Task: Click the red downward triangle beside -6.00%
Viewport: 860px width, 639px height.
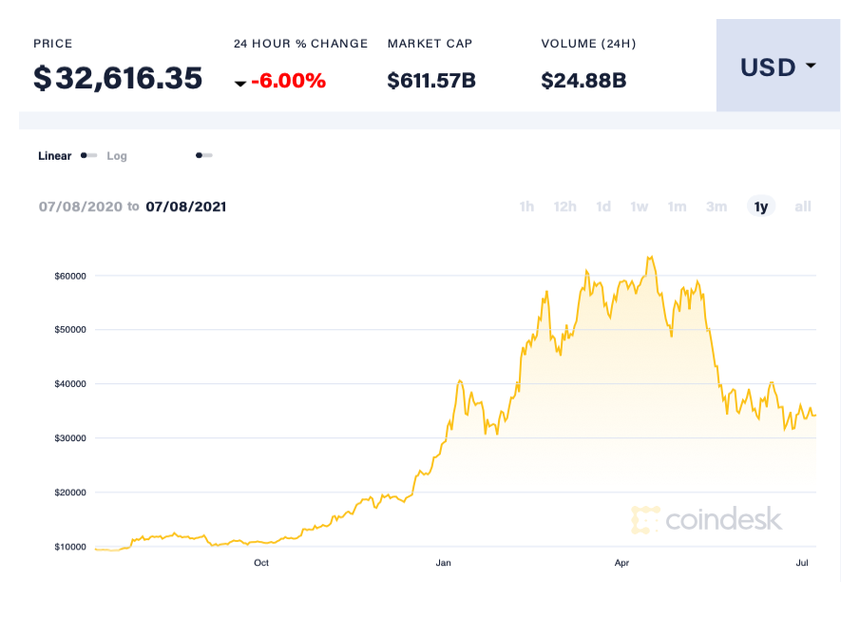Action: 241,82
